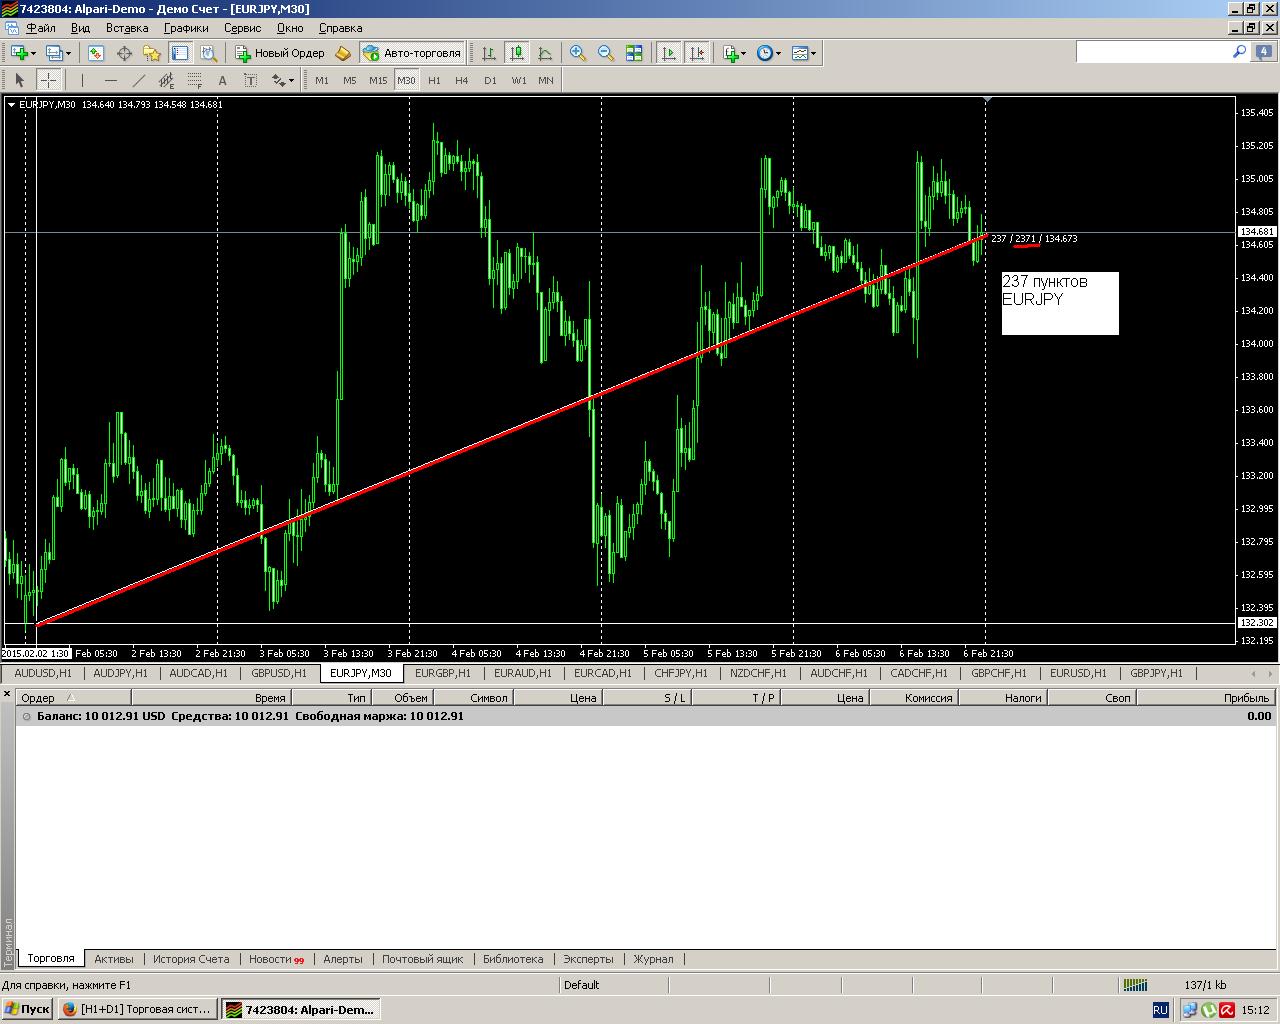Switch chart to bar chart icon
Viewport: 1280px width, 1024px height.
[x=489, y=53]
